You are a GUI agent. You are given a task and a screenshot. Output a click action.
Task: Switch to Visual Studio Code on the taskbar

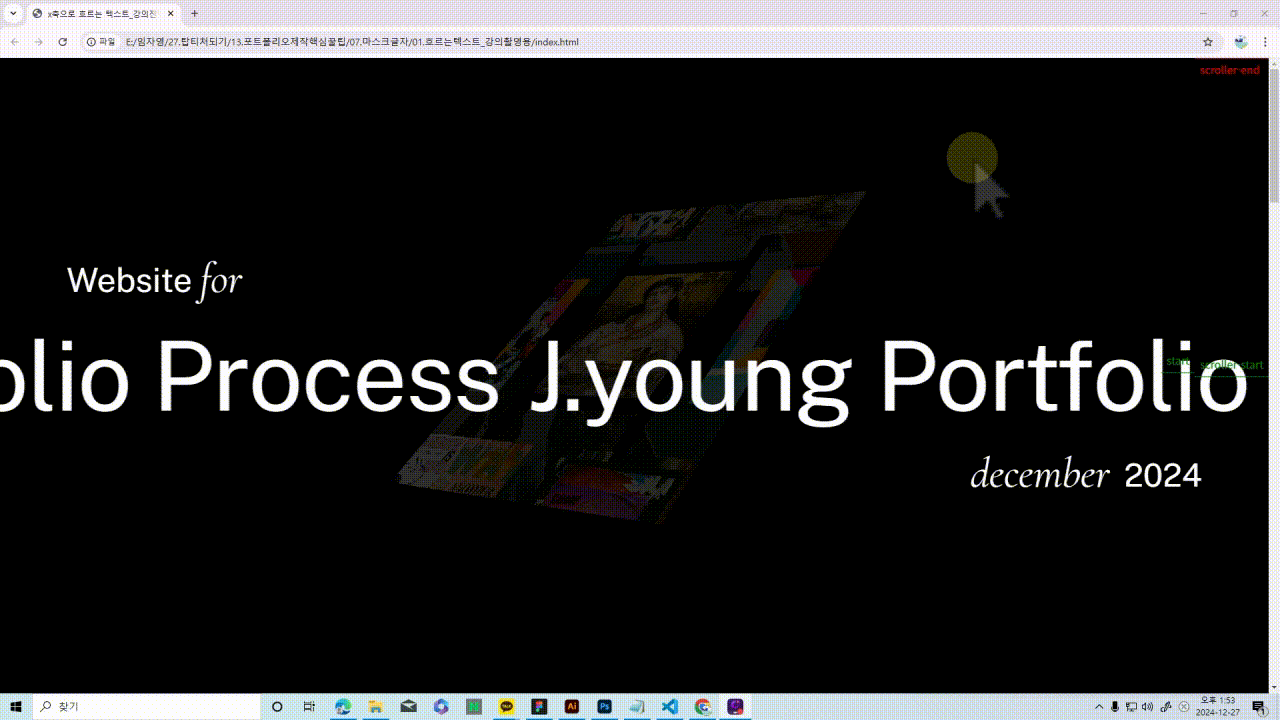670,707
